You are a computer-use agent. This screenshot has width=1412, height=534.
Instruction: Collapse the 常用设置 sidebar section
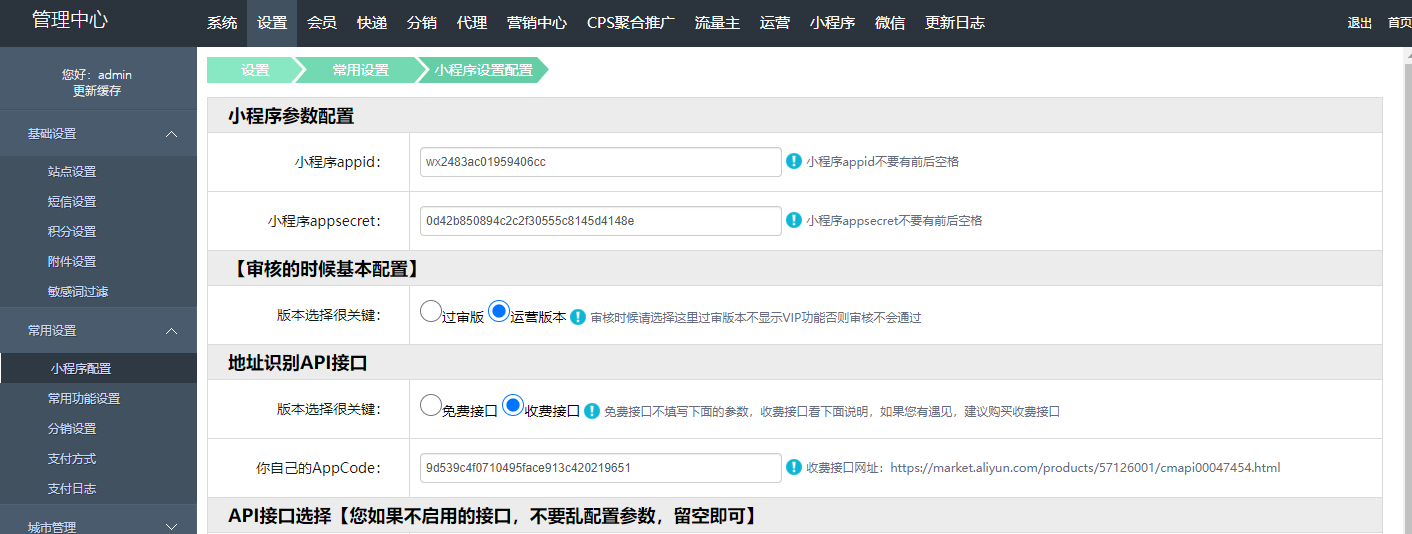coord(171,331)
